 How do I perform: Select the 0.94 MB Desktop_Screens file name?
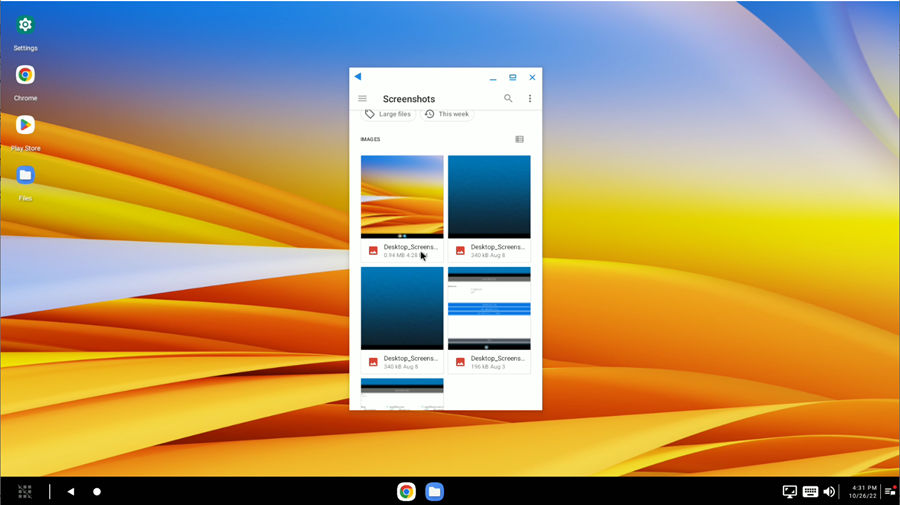[x=410, y=247]
